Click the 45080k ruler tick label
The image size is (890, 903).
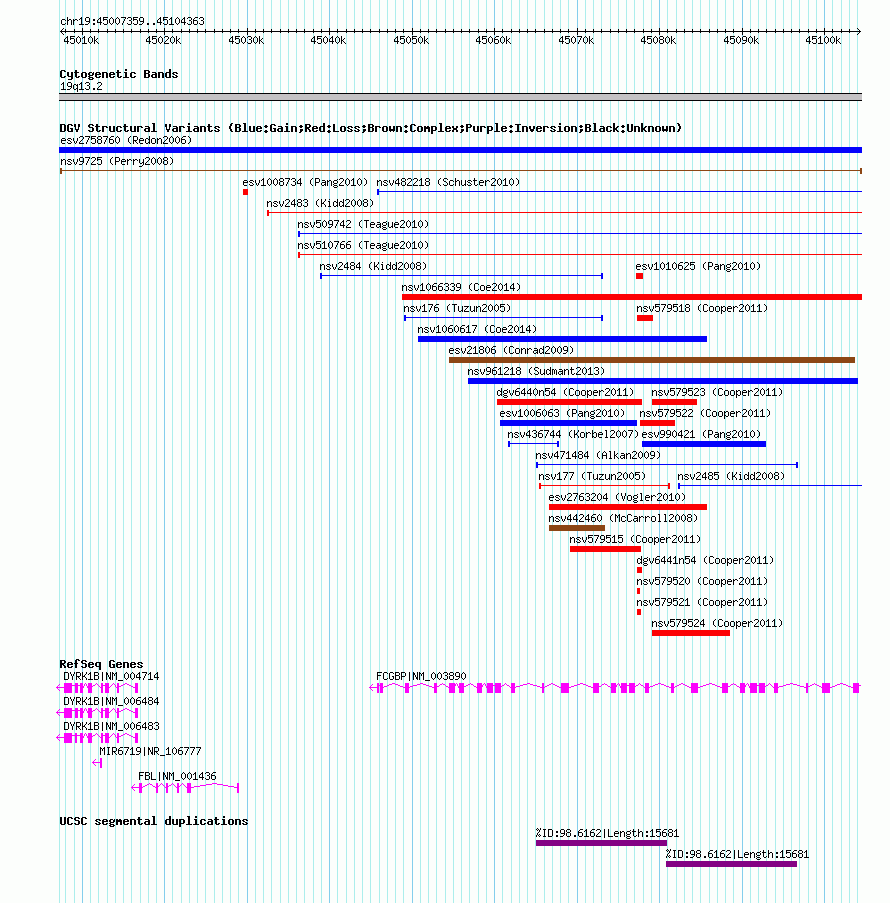click(658, 40)
